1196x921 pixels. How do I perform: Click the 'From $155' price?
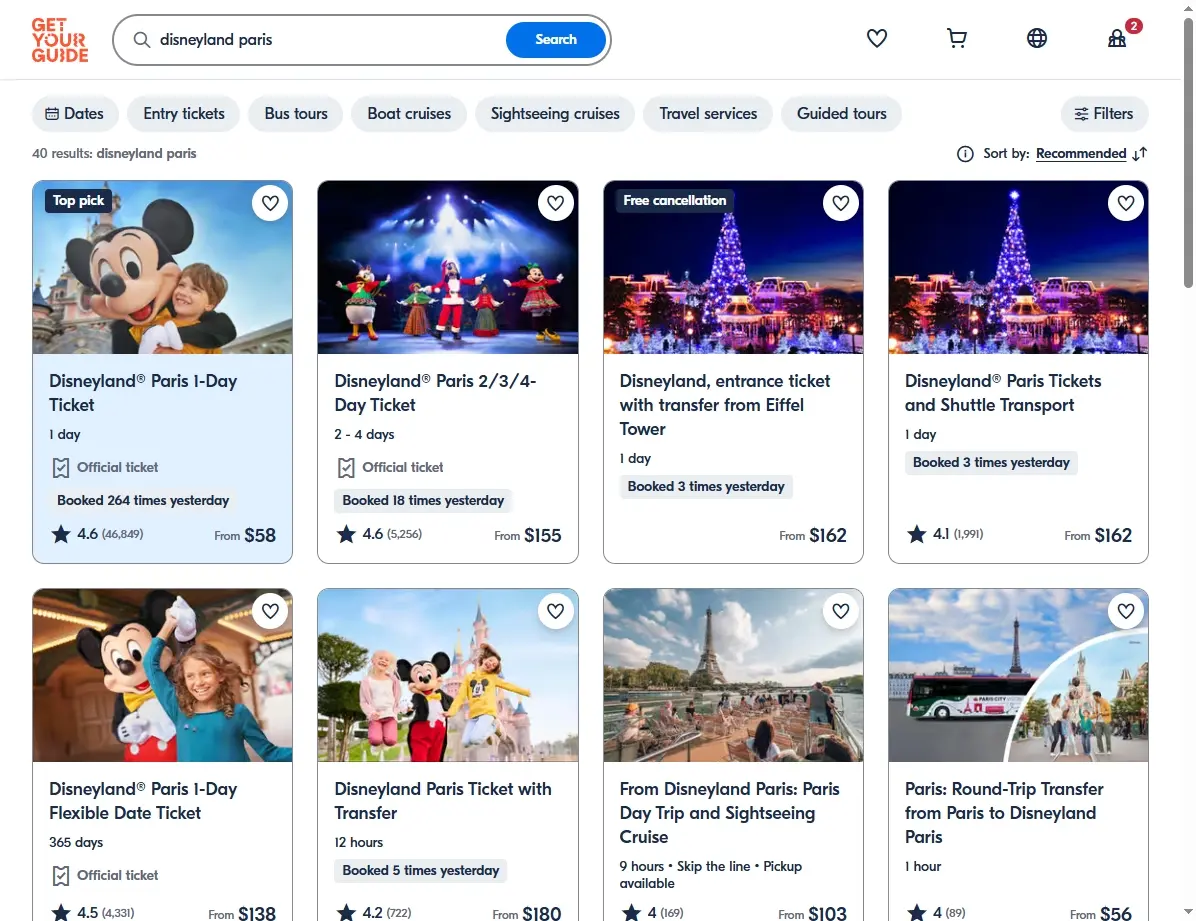(528, 536)
